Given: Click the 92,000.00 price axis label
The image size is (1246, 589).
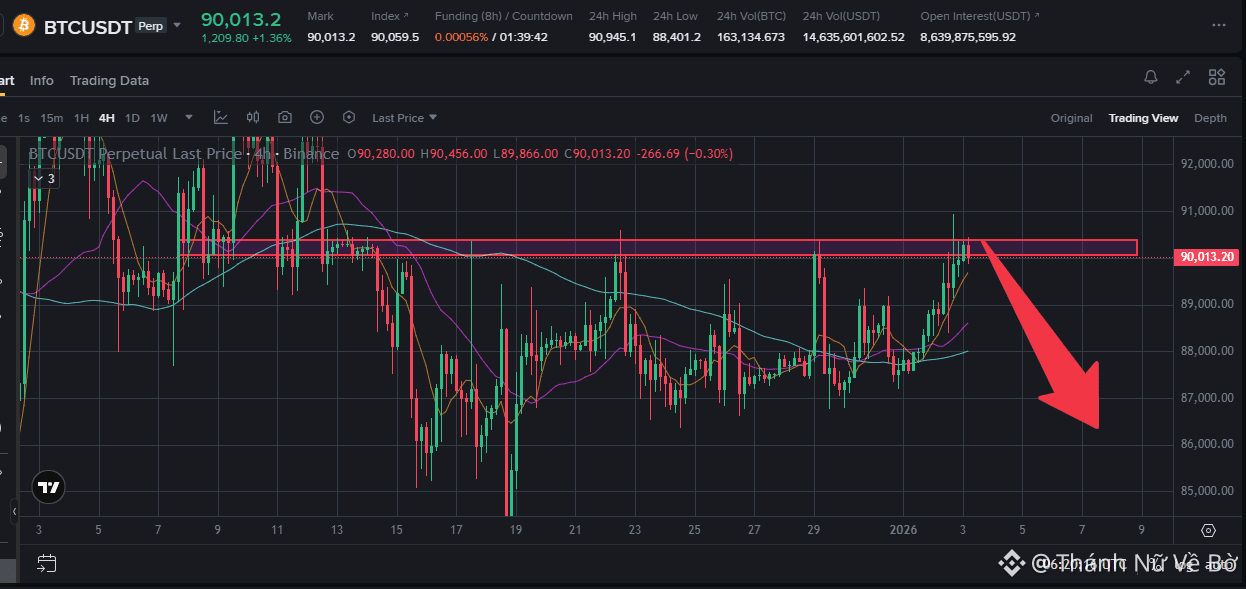Looking at the screenshot, I should pyautogui.click(x=1208, y=164).
